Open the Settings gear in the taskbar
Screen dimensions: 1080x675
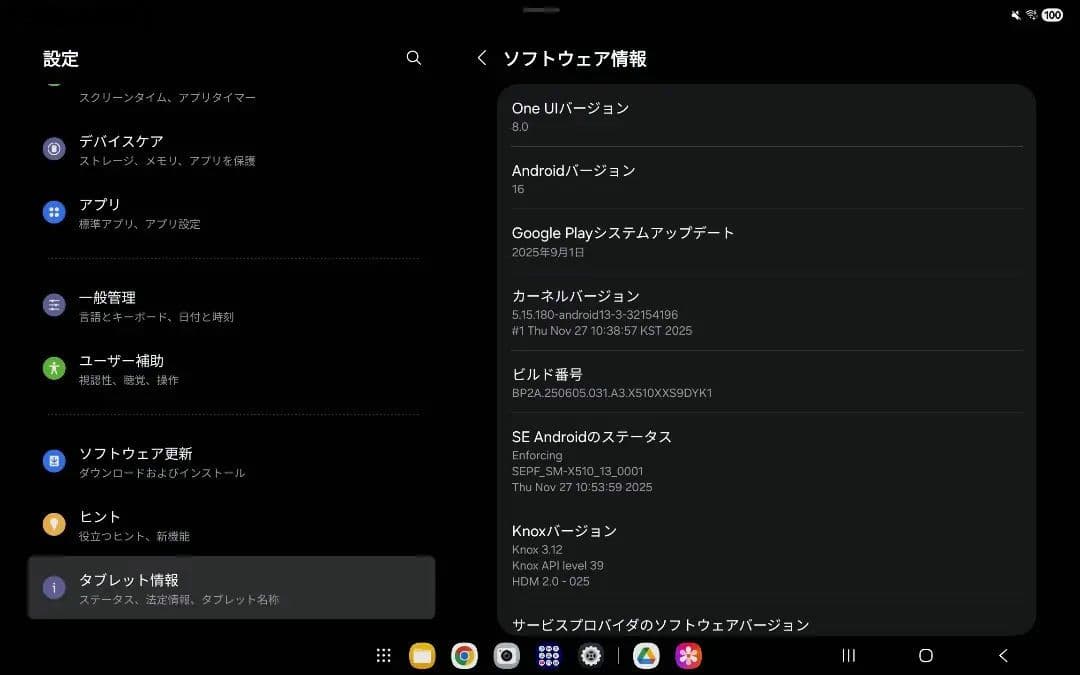(590, 655)
